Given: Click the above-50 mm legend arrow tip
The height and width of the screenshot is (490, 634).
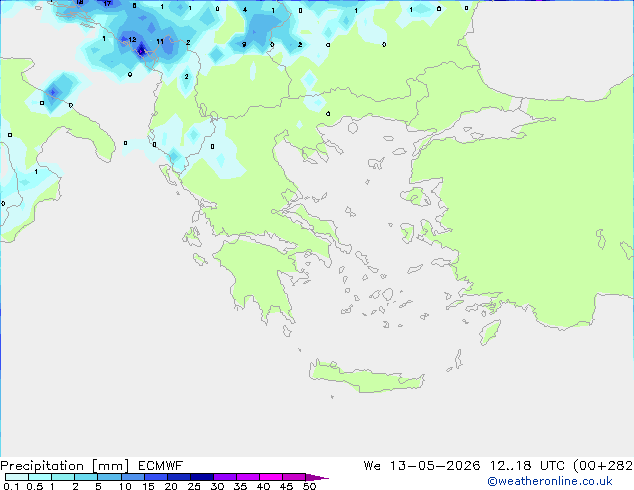Looking at the screenshot, I should click(317, 477).
